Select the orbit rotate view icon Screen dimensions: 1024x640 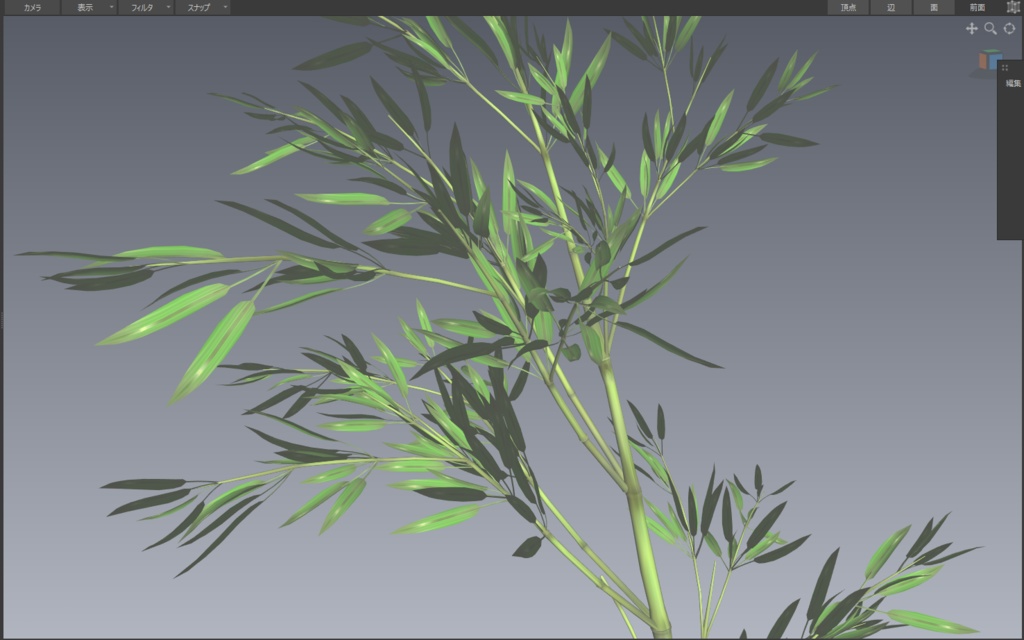tap(1009, 28)
